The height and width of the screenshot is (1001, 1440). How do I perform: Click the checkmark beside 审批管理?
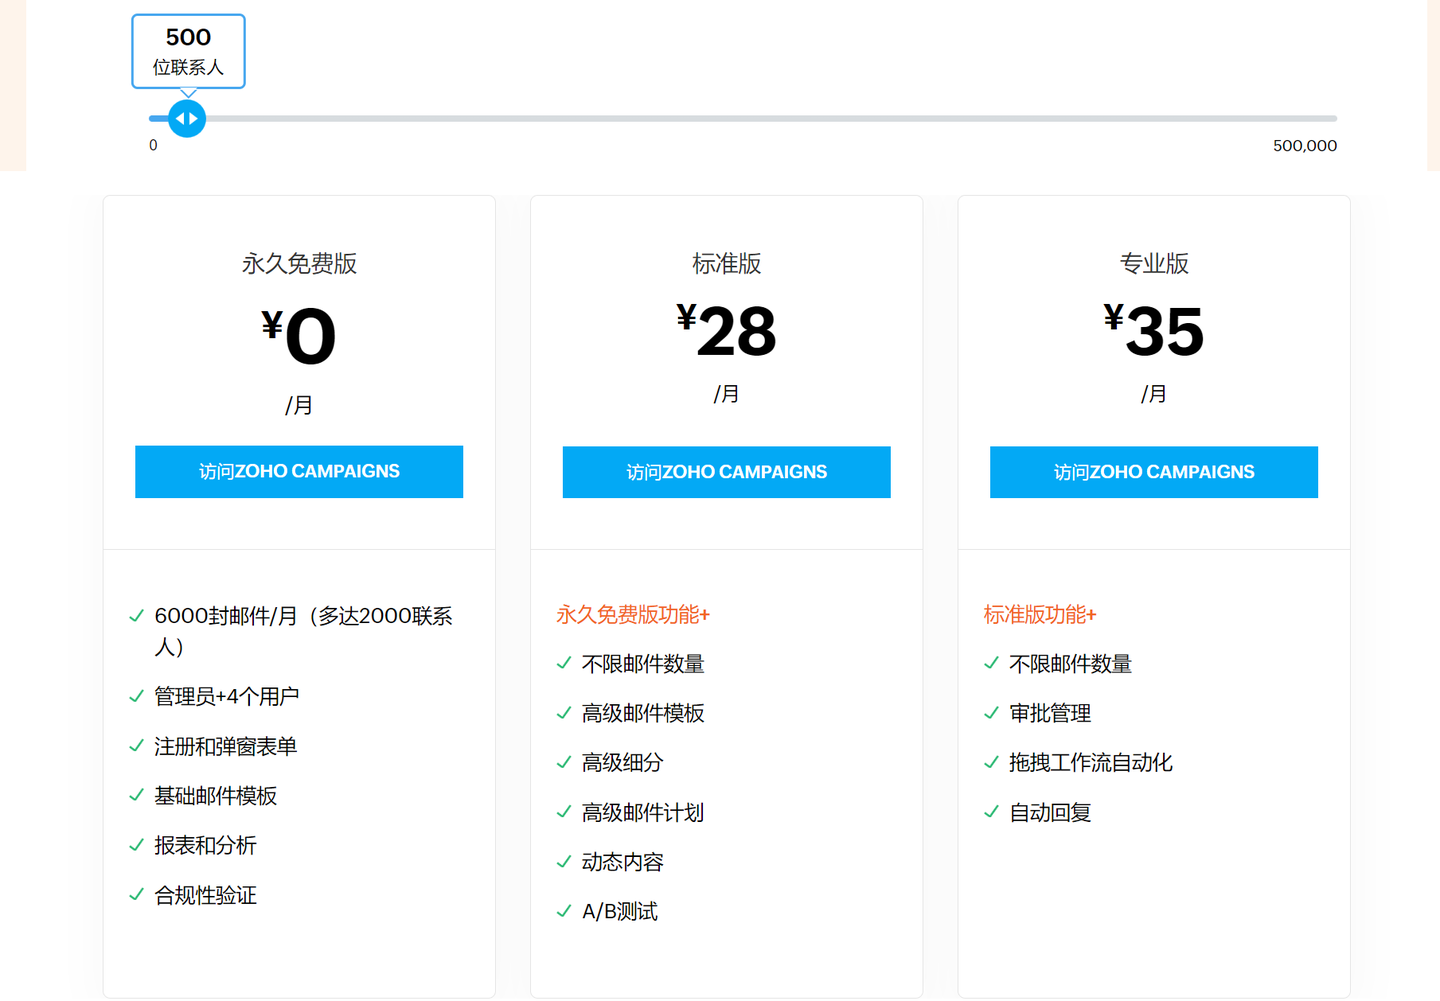992,713
